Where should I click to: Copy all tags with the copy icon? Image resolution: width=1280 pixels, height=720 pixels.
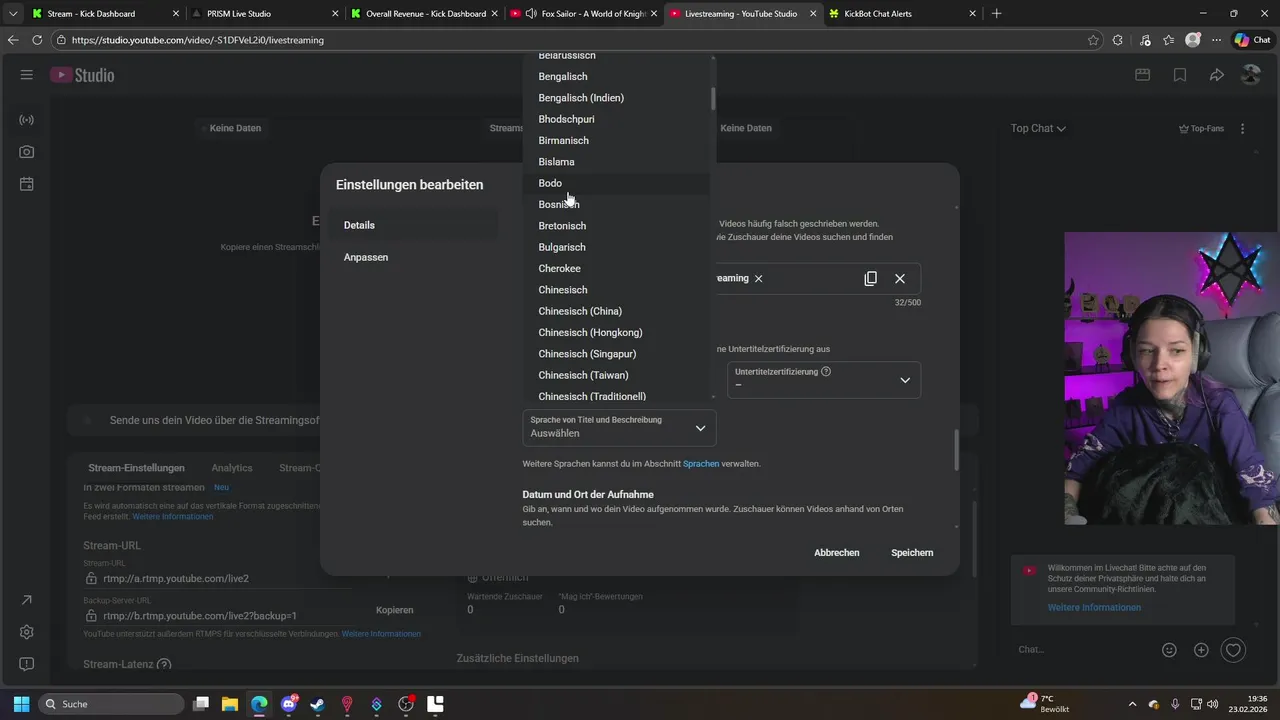[x=870, y=279]
